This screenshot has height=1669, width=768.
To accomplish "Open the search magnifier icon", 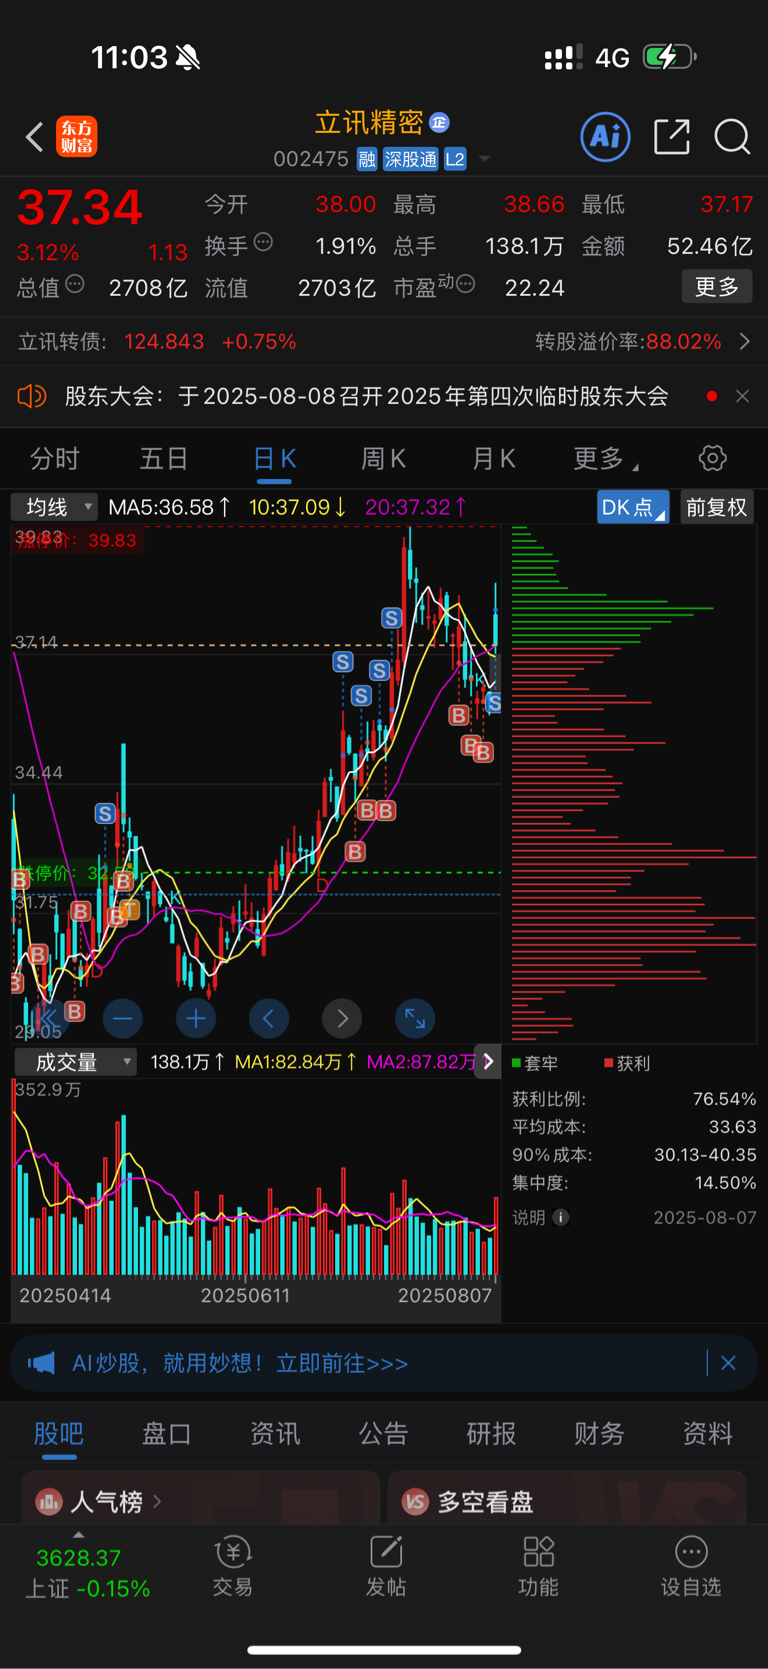I will (x=732, y=136).
